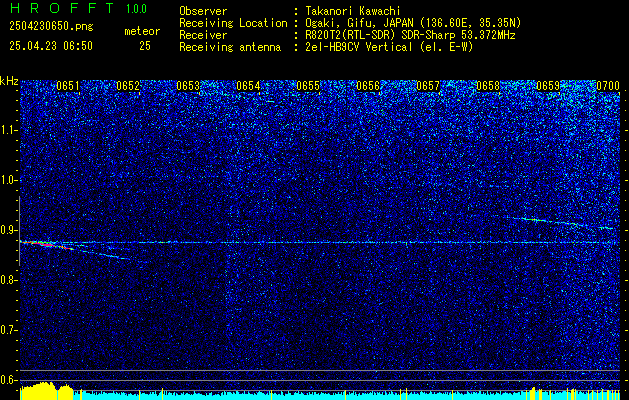Select filename 2504230650.png
Image resolution: width=629 pixels, height=400 pixels.
click(51, 26)
